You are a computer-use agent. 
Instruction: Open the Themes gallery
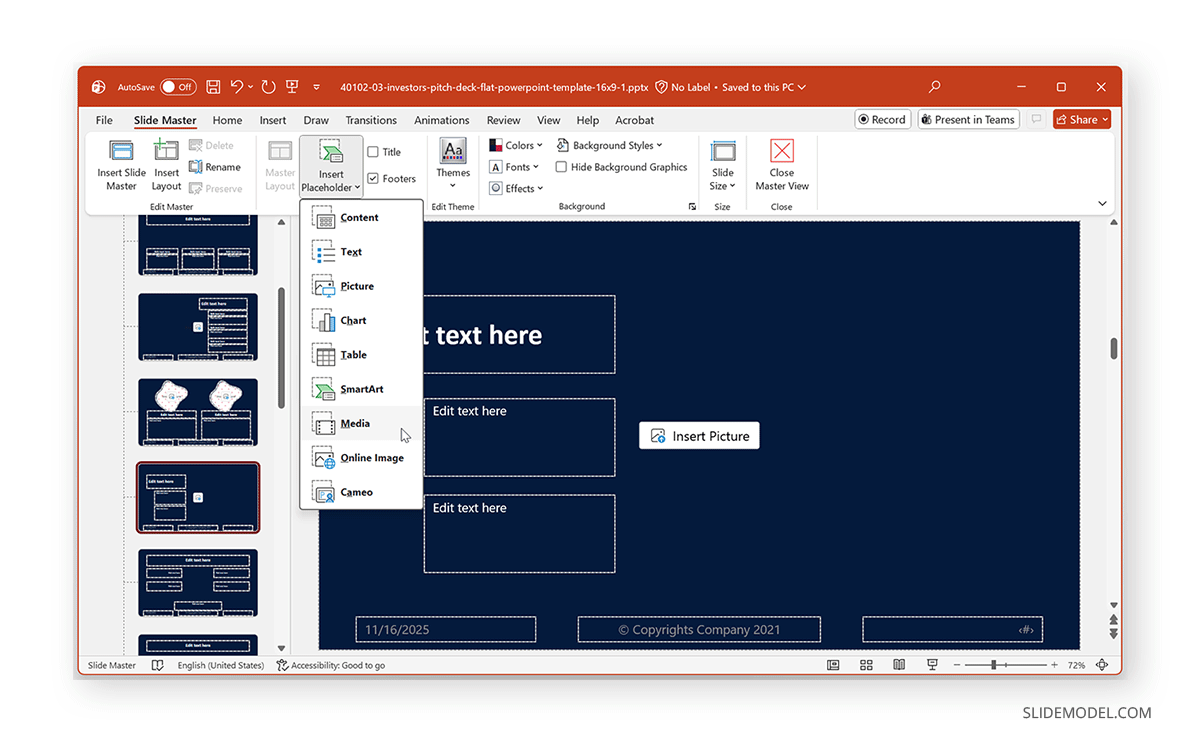point(453,163)
